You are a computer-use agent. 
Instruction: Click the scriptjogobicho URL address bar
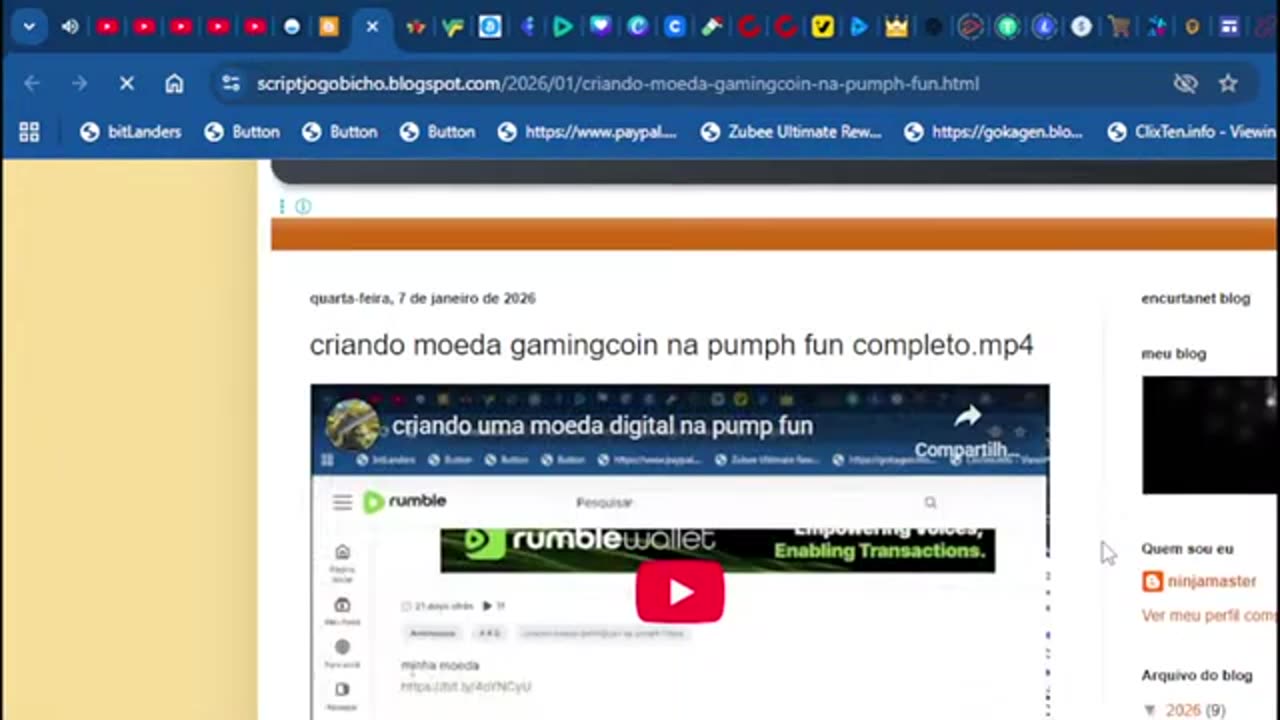(x=617, y=84)
